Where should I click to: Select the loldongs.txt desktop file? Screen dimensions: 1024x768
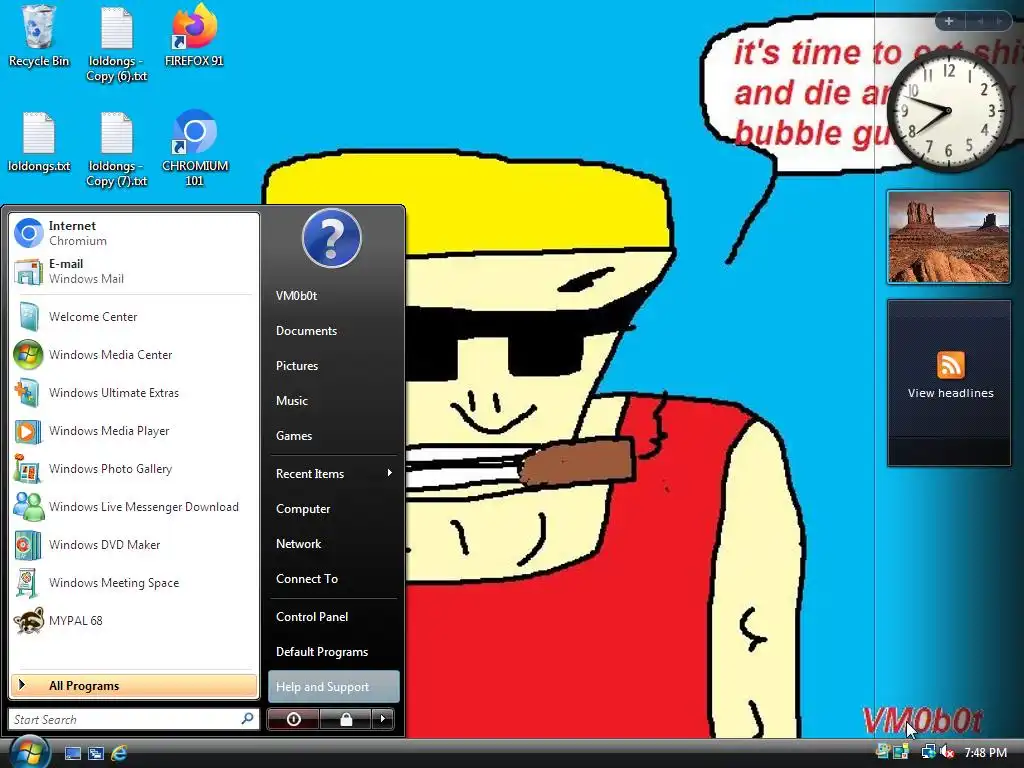click(x=39, y=142)
